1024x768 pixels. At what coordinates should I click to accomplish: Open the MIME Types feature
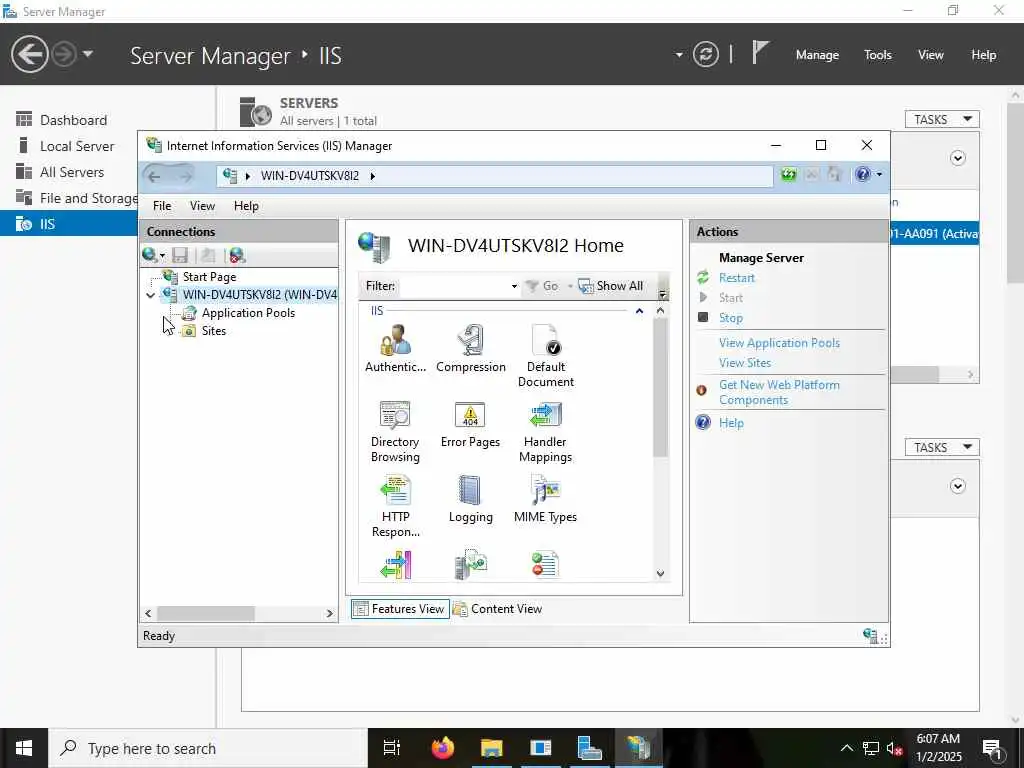[545, 500]
